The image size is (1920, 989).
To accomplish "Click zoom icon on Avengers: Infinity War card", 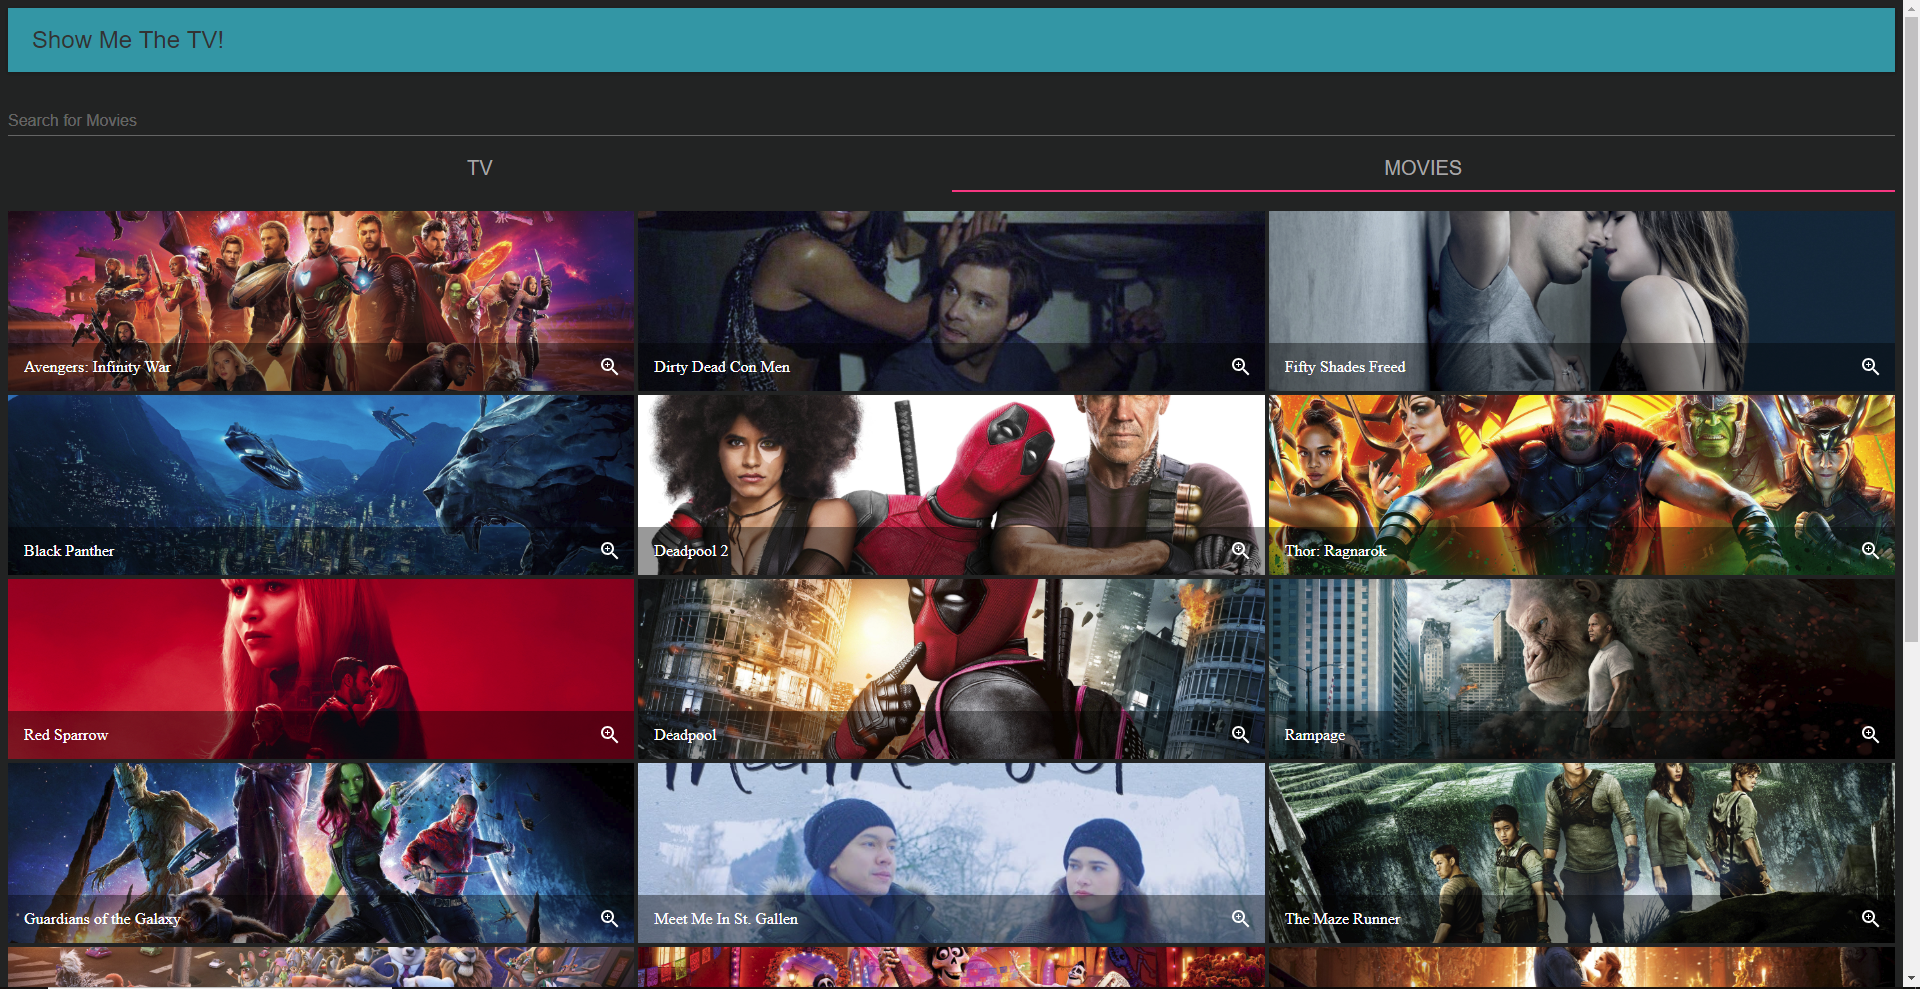I will (x=609, y=367).
